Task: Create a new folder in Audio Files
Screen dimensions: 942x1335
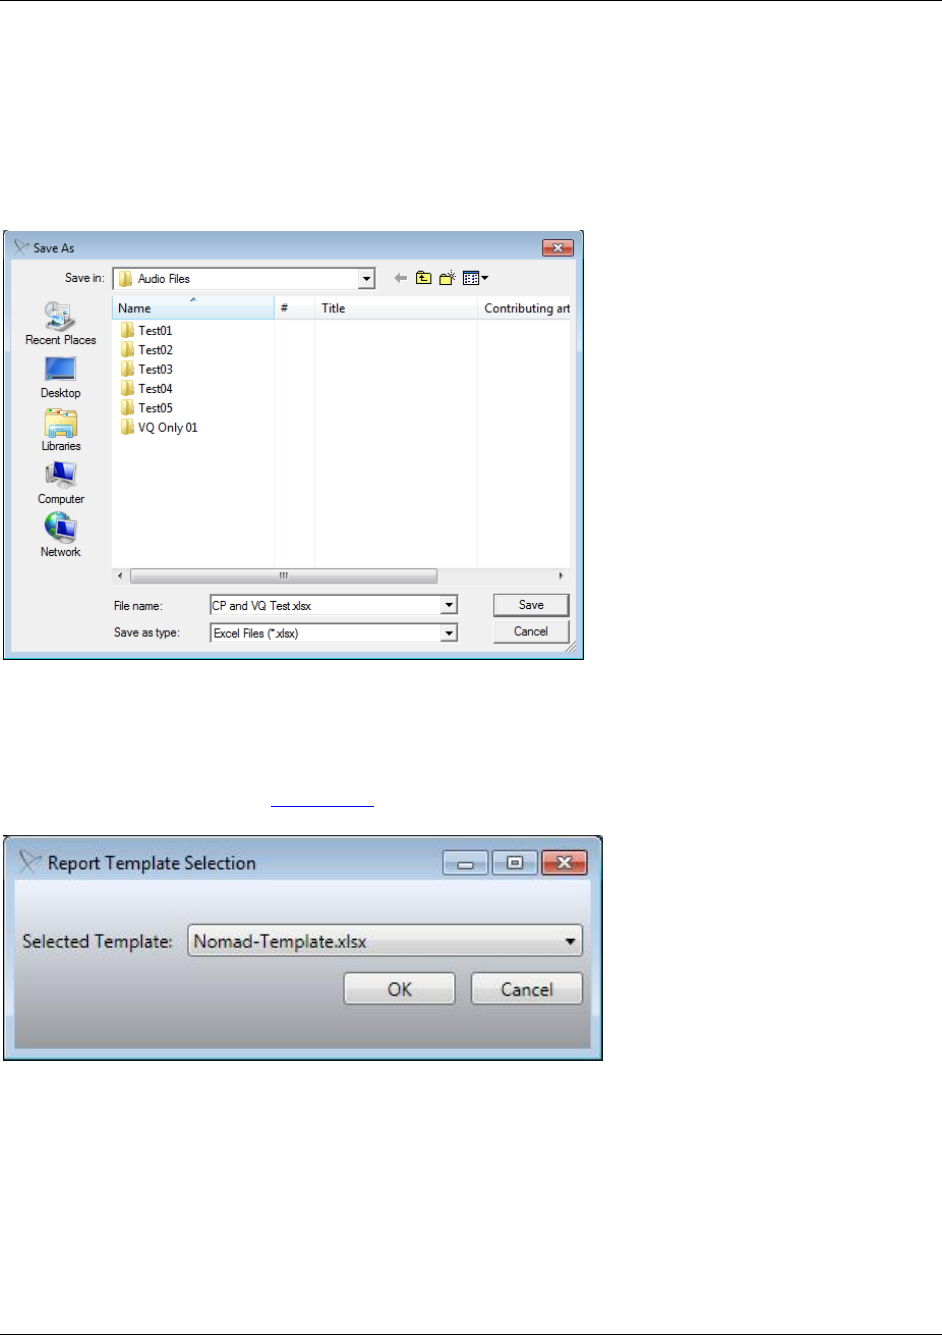Action: click(x=447, y=278)
